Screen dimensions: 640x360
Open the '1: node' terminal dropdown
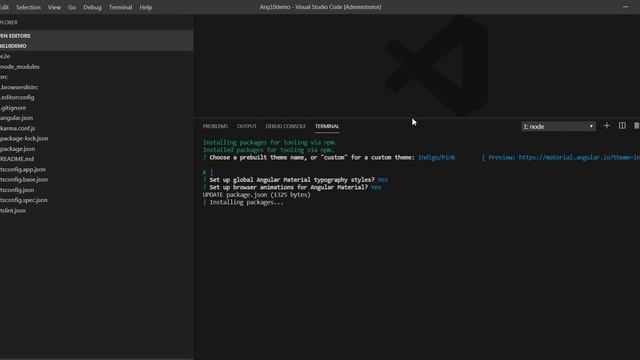[x=558, y=127]
